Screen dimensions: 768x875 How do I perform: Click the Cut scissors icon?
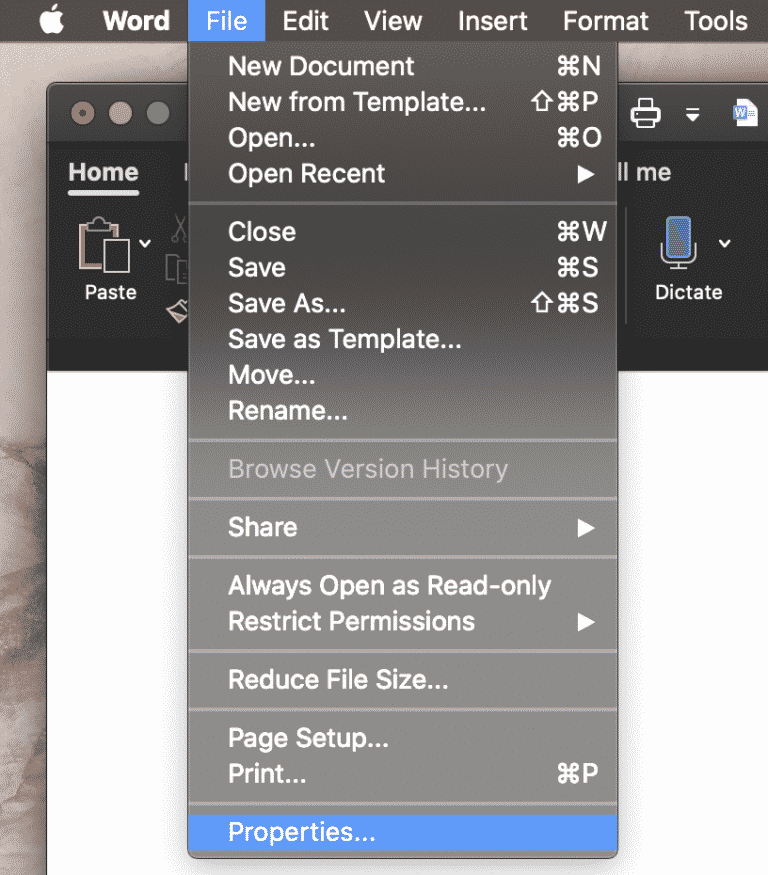(x=178, y=225)
